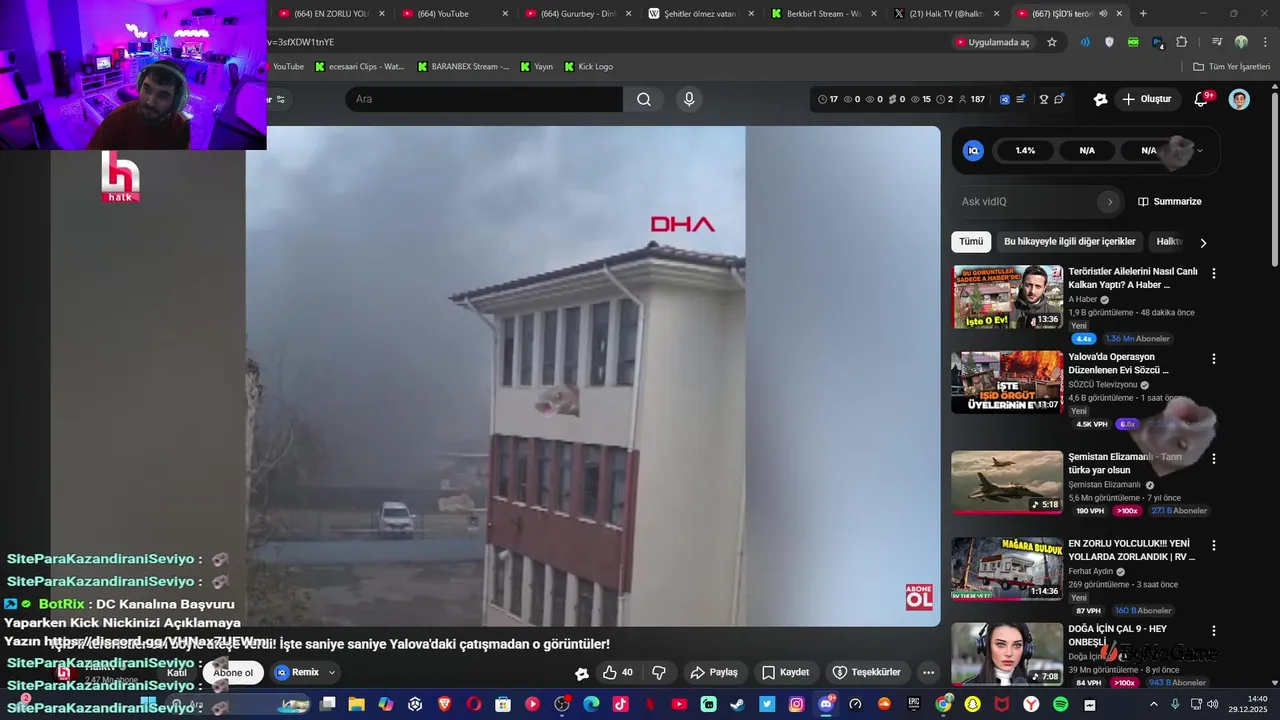Toggle the Brave shields icon in address bar
This screenshot has width=1280, height=720.
pos(1109,42)
